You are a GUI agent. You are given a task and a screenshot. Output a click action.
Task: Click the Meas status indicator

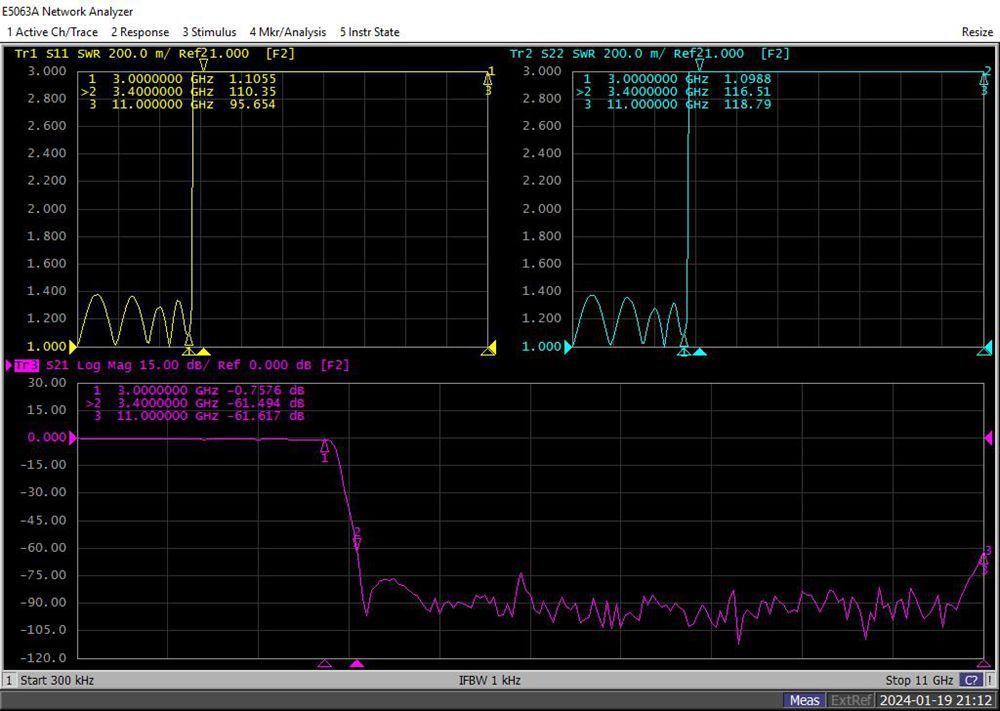[x=804, y=700]
